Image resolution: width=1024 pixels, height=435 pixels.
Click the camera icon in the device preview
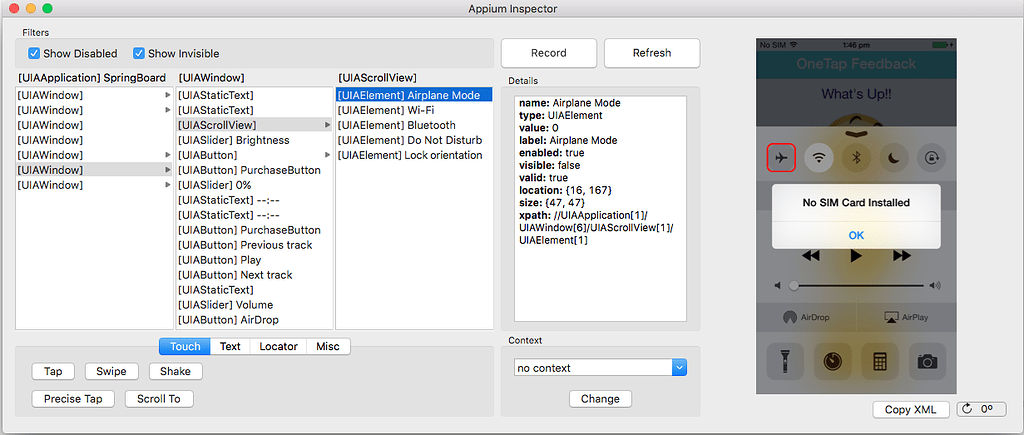[x=928, y=360]
